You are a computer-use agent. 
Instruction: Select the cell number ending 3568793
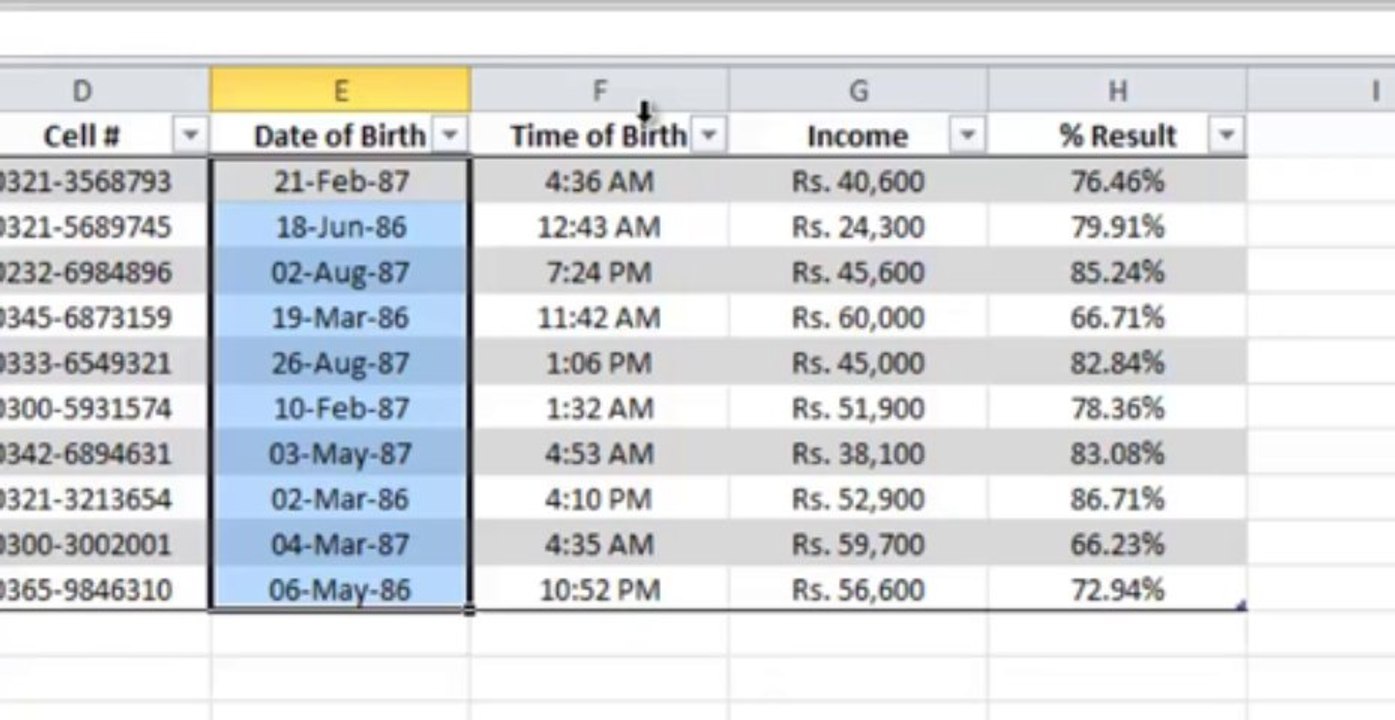pyautogui.click(x=104, y=182)
